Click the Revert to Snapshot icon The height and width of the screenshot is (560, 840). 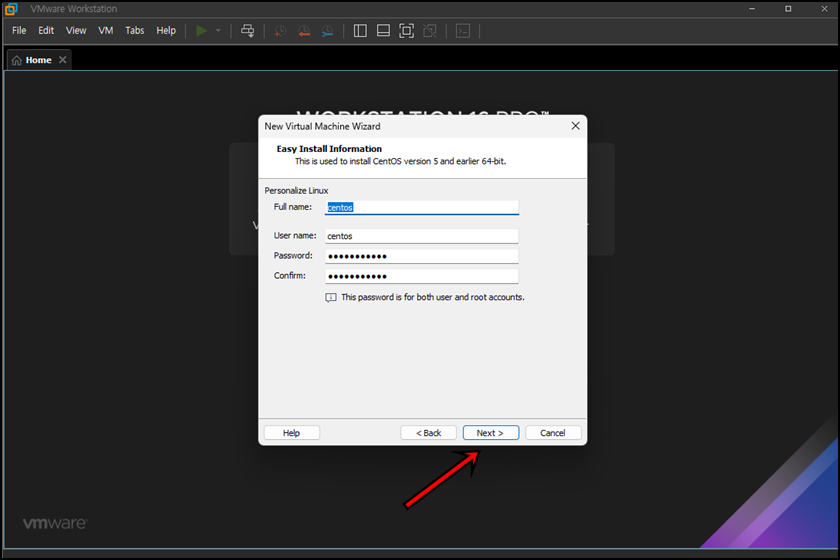point(304,31)
